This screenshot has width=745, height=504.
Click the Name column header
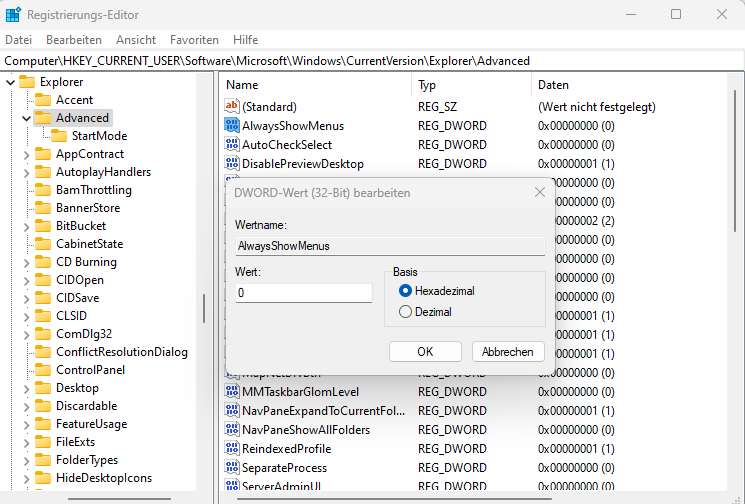pyautogui.click(x=315, y=85)
